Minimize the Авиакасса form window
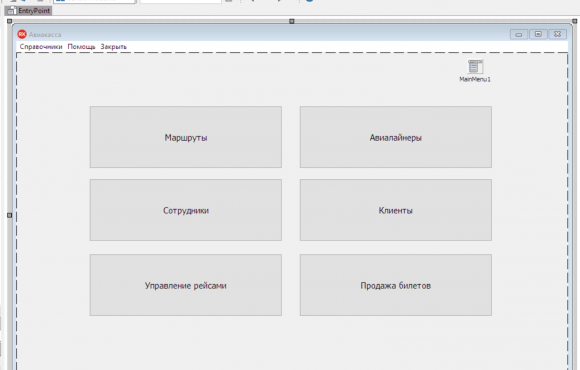580x370 pixels. tap(519, 34)
